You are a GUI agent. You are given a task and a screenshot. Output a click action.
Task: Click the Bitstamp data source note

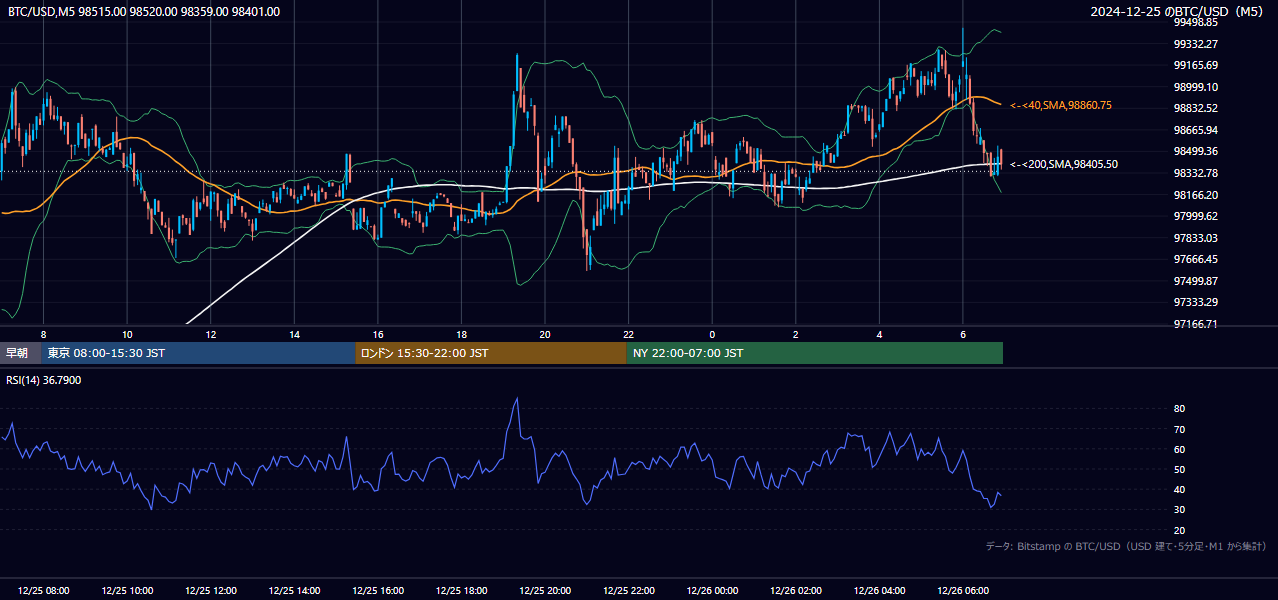click(x=1126, y=546)
